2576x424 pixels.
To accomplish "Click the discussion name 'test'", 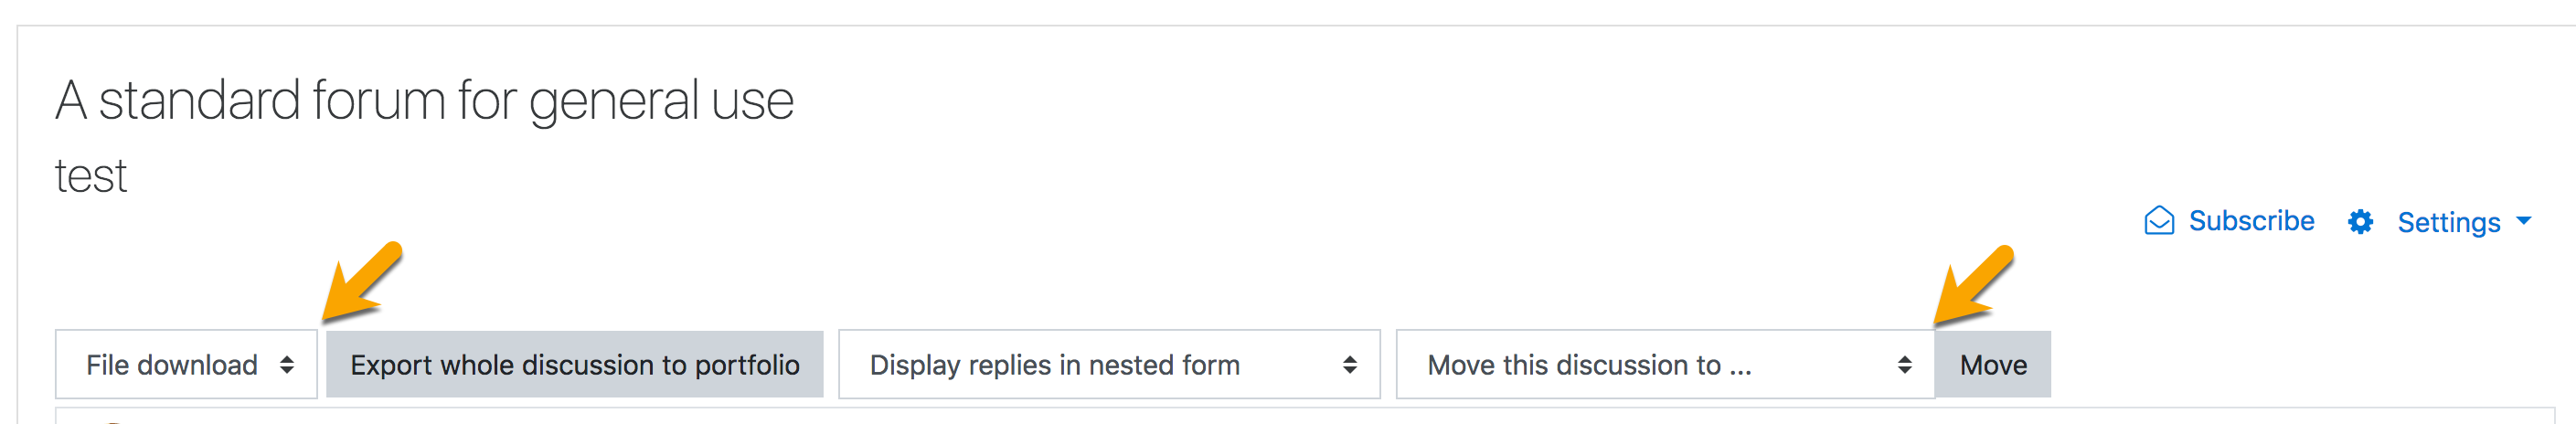I will coord(91,177).
